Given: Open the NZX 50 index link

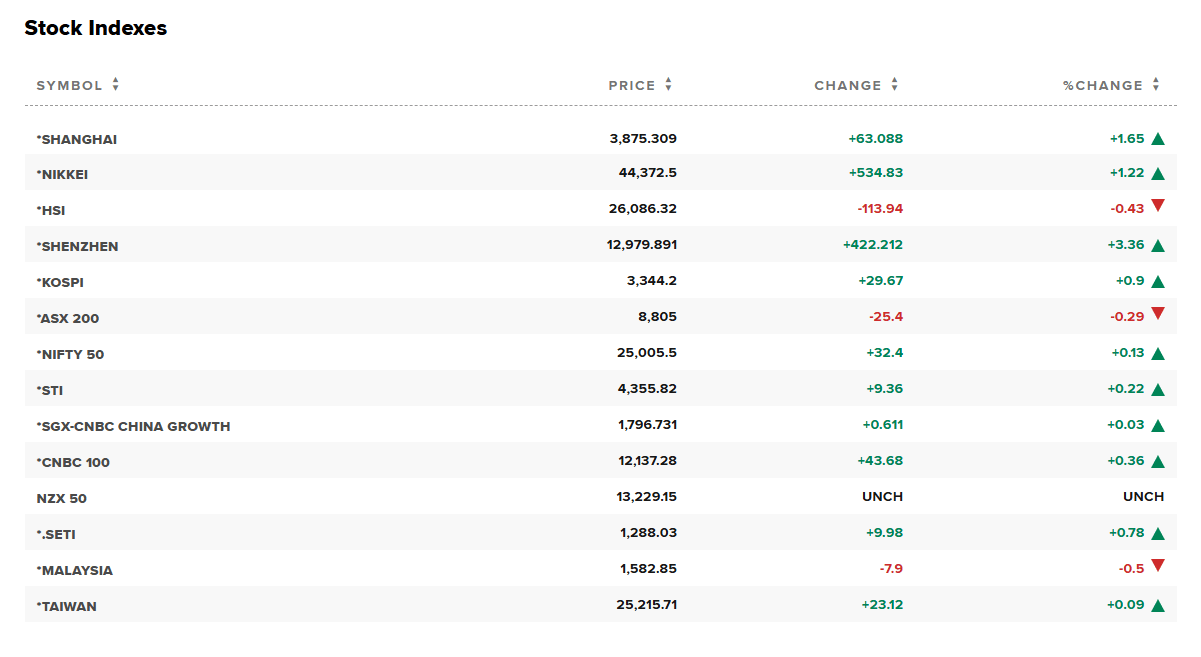Looking at the screenshot, I should (x=62, y=498).
